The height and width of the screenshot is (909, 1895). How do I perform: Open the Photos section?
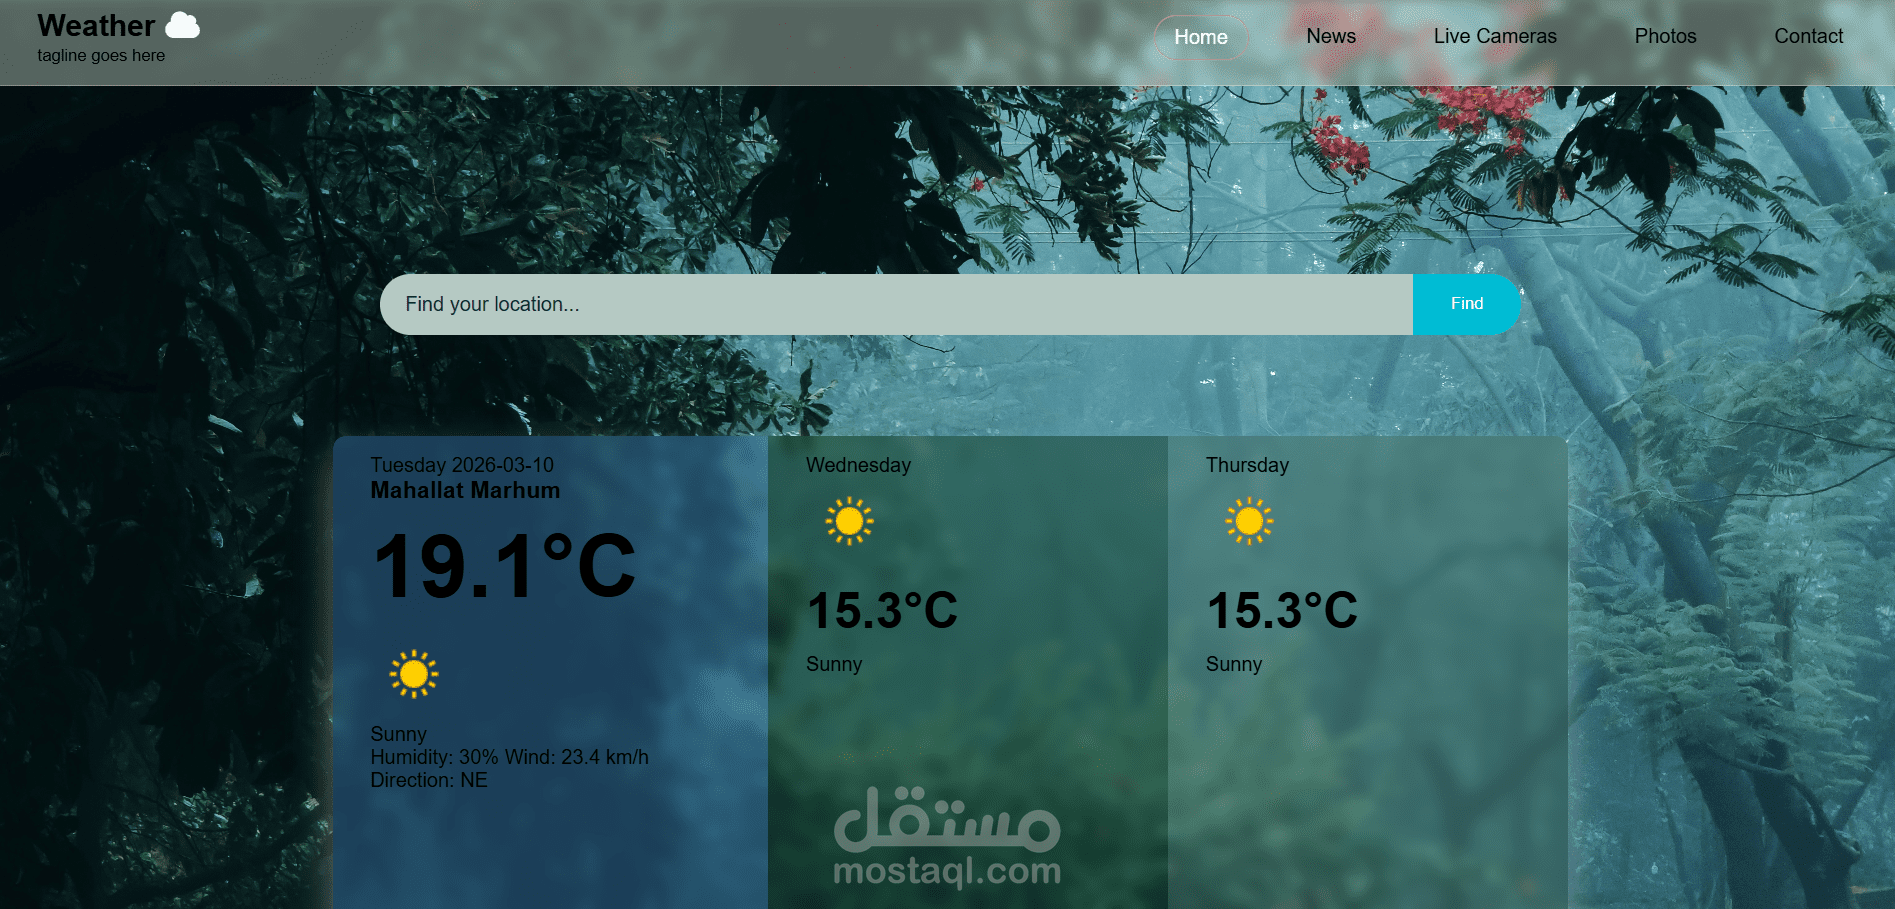point(1664,36)
